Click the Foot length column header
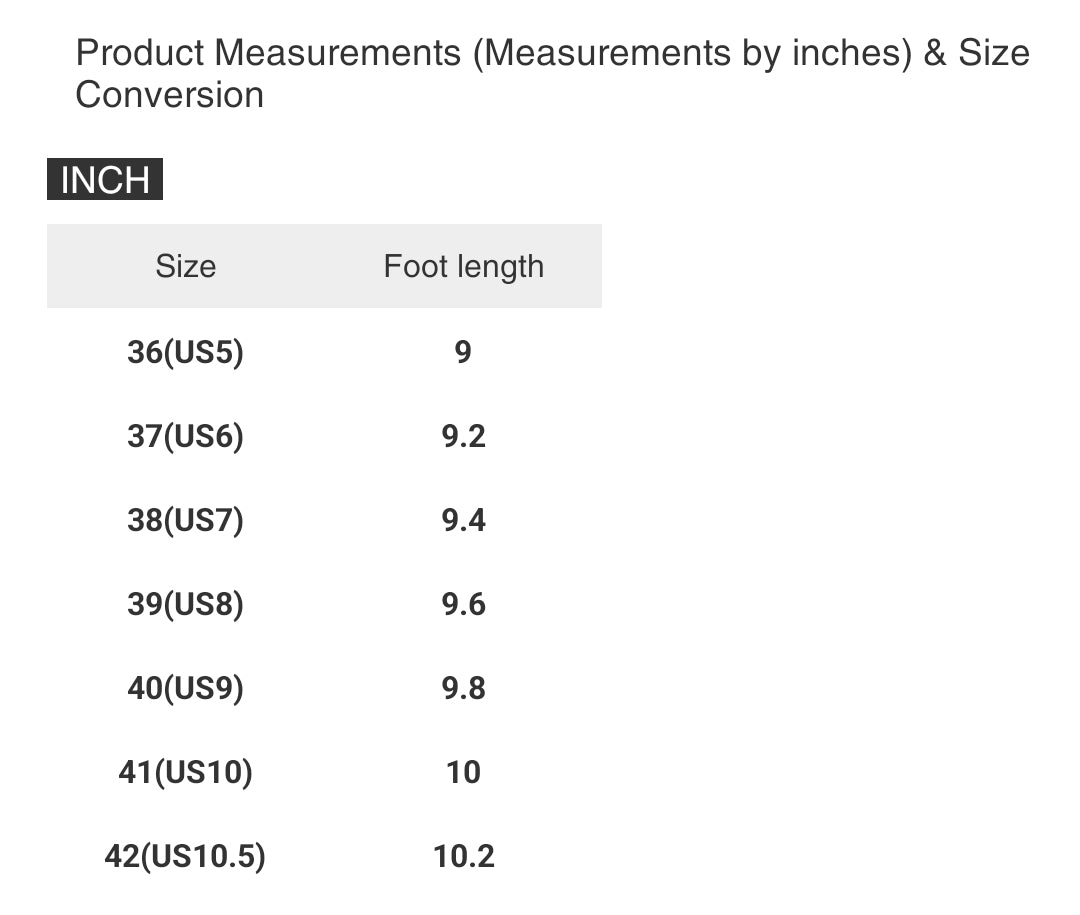This screenshot has height=915, width=1080. (463, 266)
